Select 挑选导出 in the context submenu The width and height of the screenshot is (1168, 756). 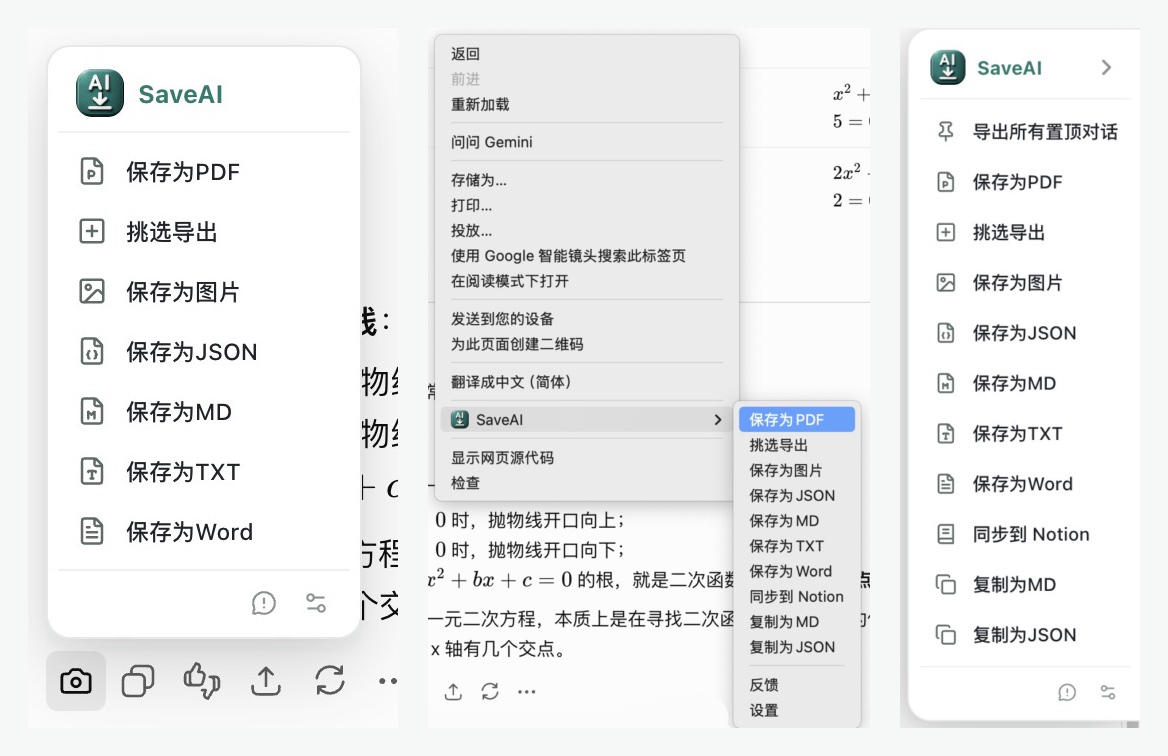coord(778,445)
